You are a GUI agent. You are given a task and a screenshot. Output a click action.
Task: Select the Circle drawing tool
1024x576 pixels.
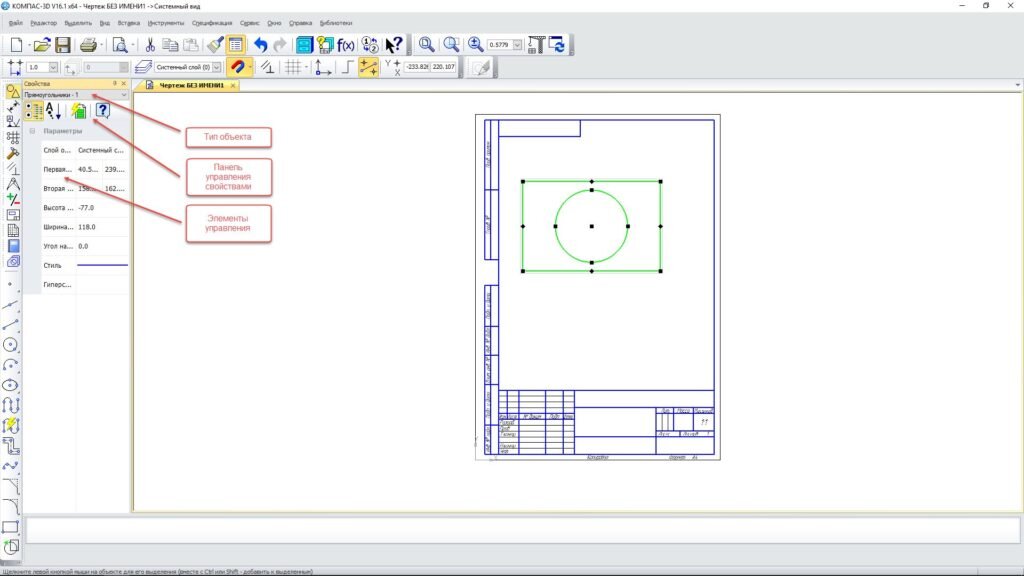tap(10, 345)
